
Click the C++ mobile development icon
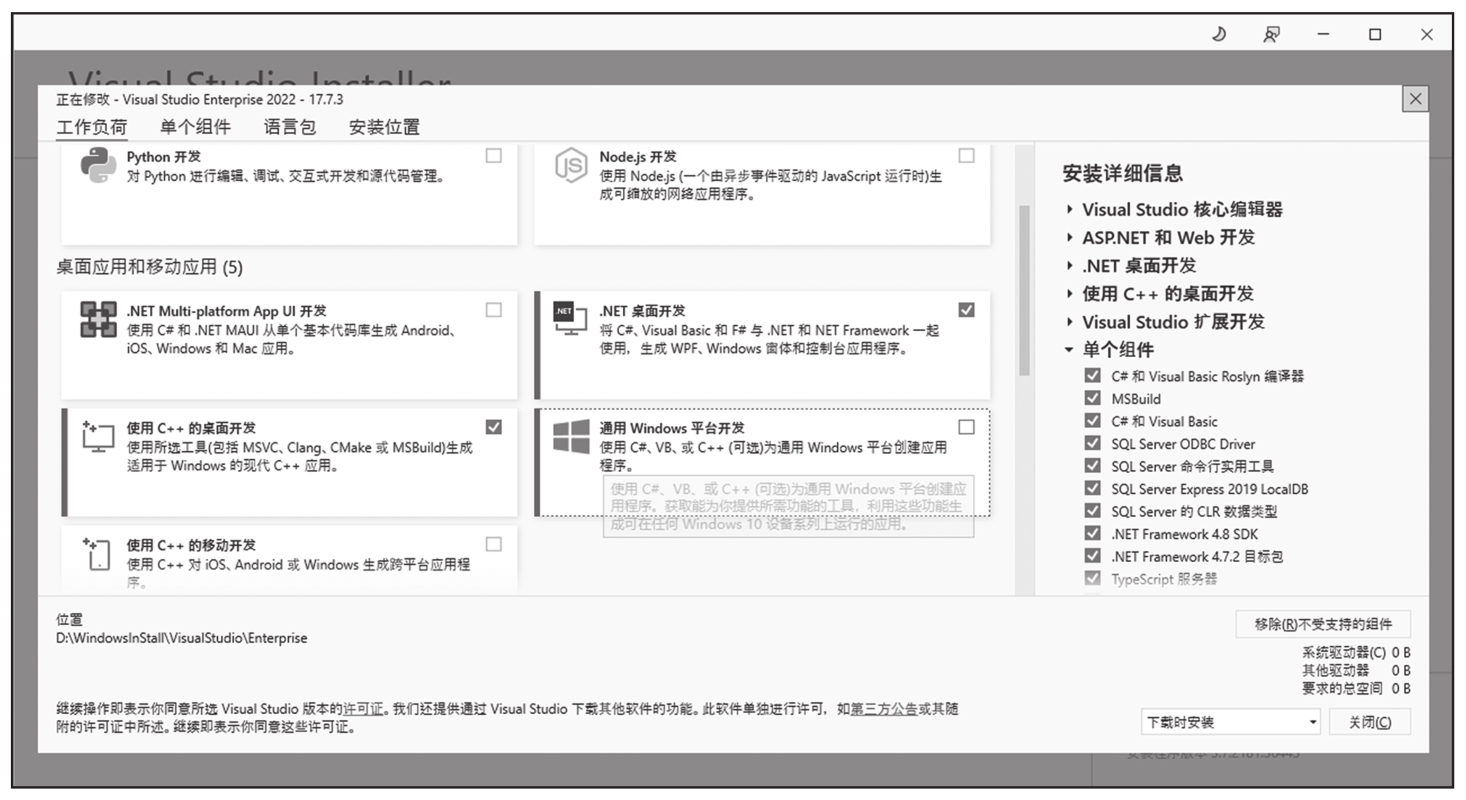[x=97, y=554]
